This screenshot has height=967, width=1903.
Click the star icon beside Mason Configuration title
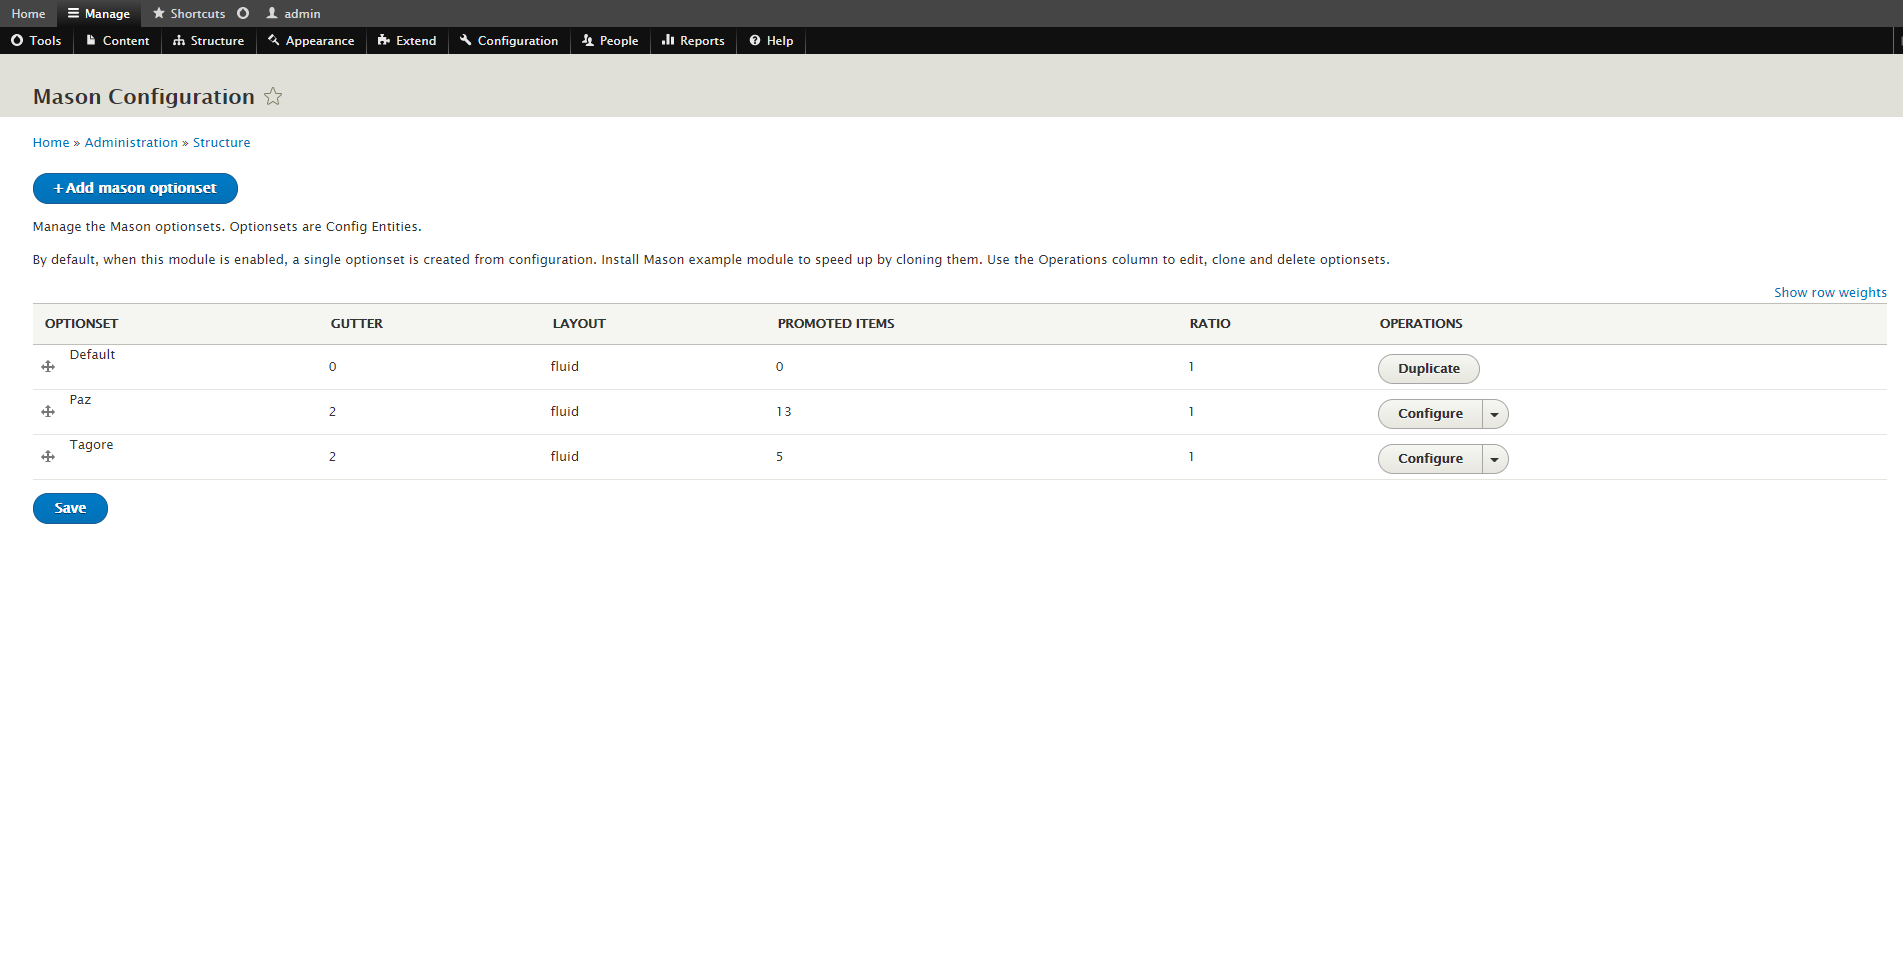tap(273, 97)
